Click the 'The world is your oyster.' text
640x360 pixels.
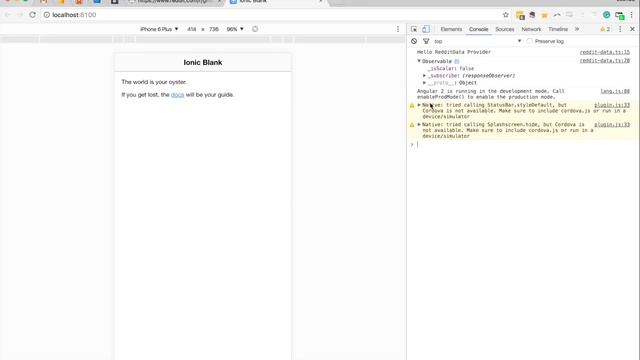[154, 82]
